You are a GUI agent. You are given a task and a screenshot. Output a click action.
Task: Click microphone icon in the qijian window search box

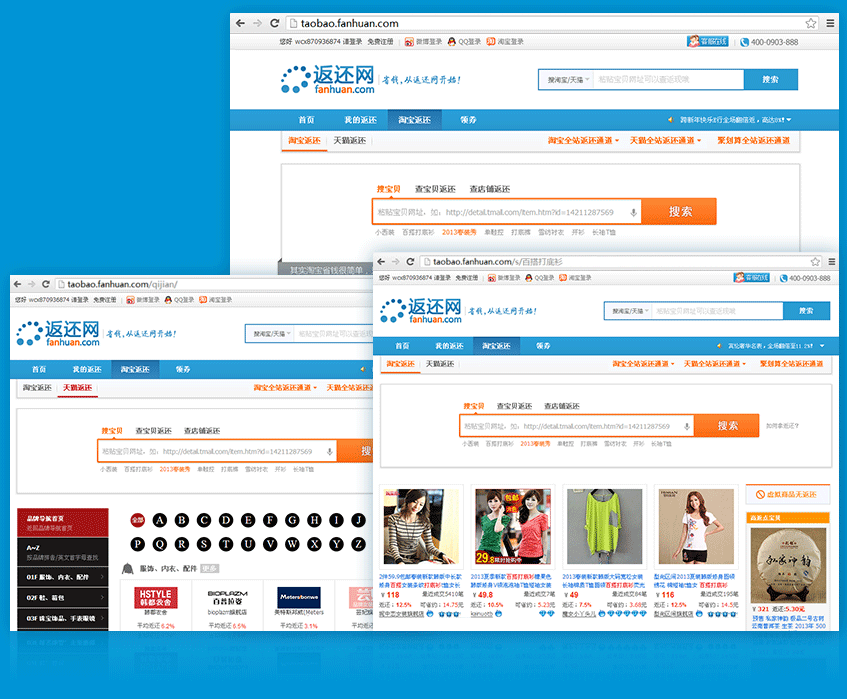click(330, 452)
